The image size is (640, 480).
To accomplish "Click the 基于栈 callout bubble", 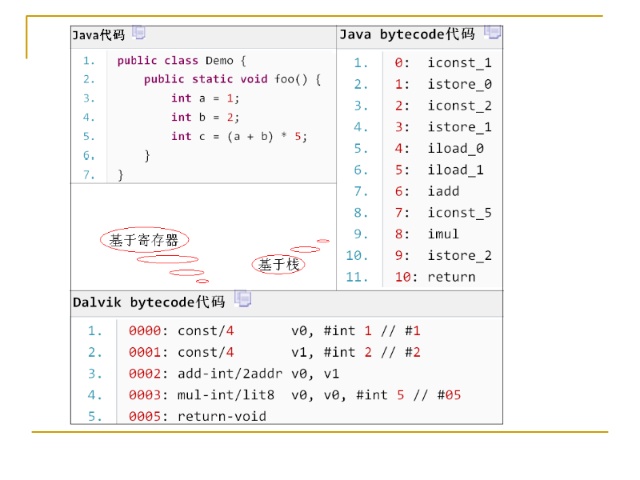I will tap(279, 265).
